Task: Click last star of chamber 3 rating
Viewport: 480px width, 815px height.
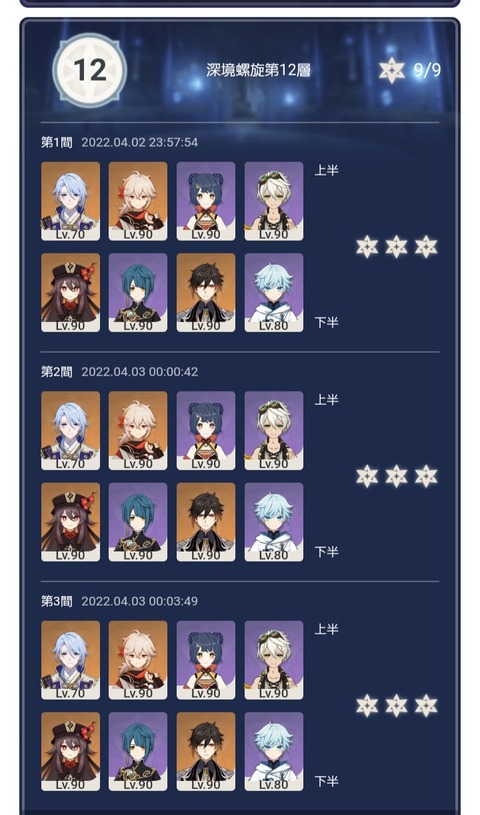Action: pyautogui.click(x=426, y=706)
